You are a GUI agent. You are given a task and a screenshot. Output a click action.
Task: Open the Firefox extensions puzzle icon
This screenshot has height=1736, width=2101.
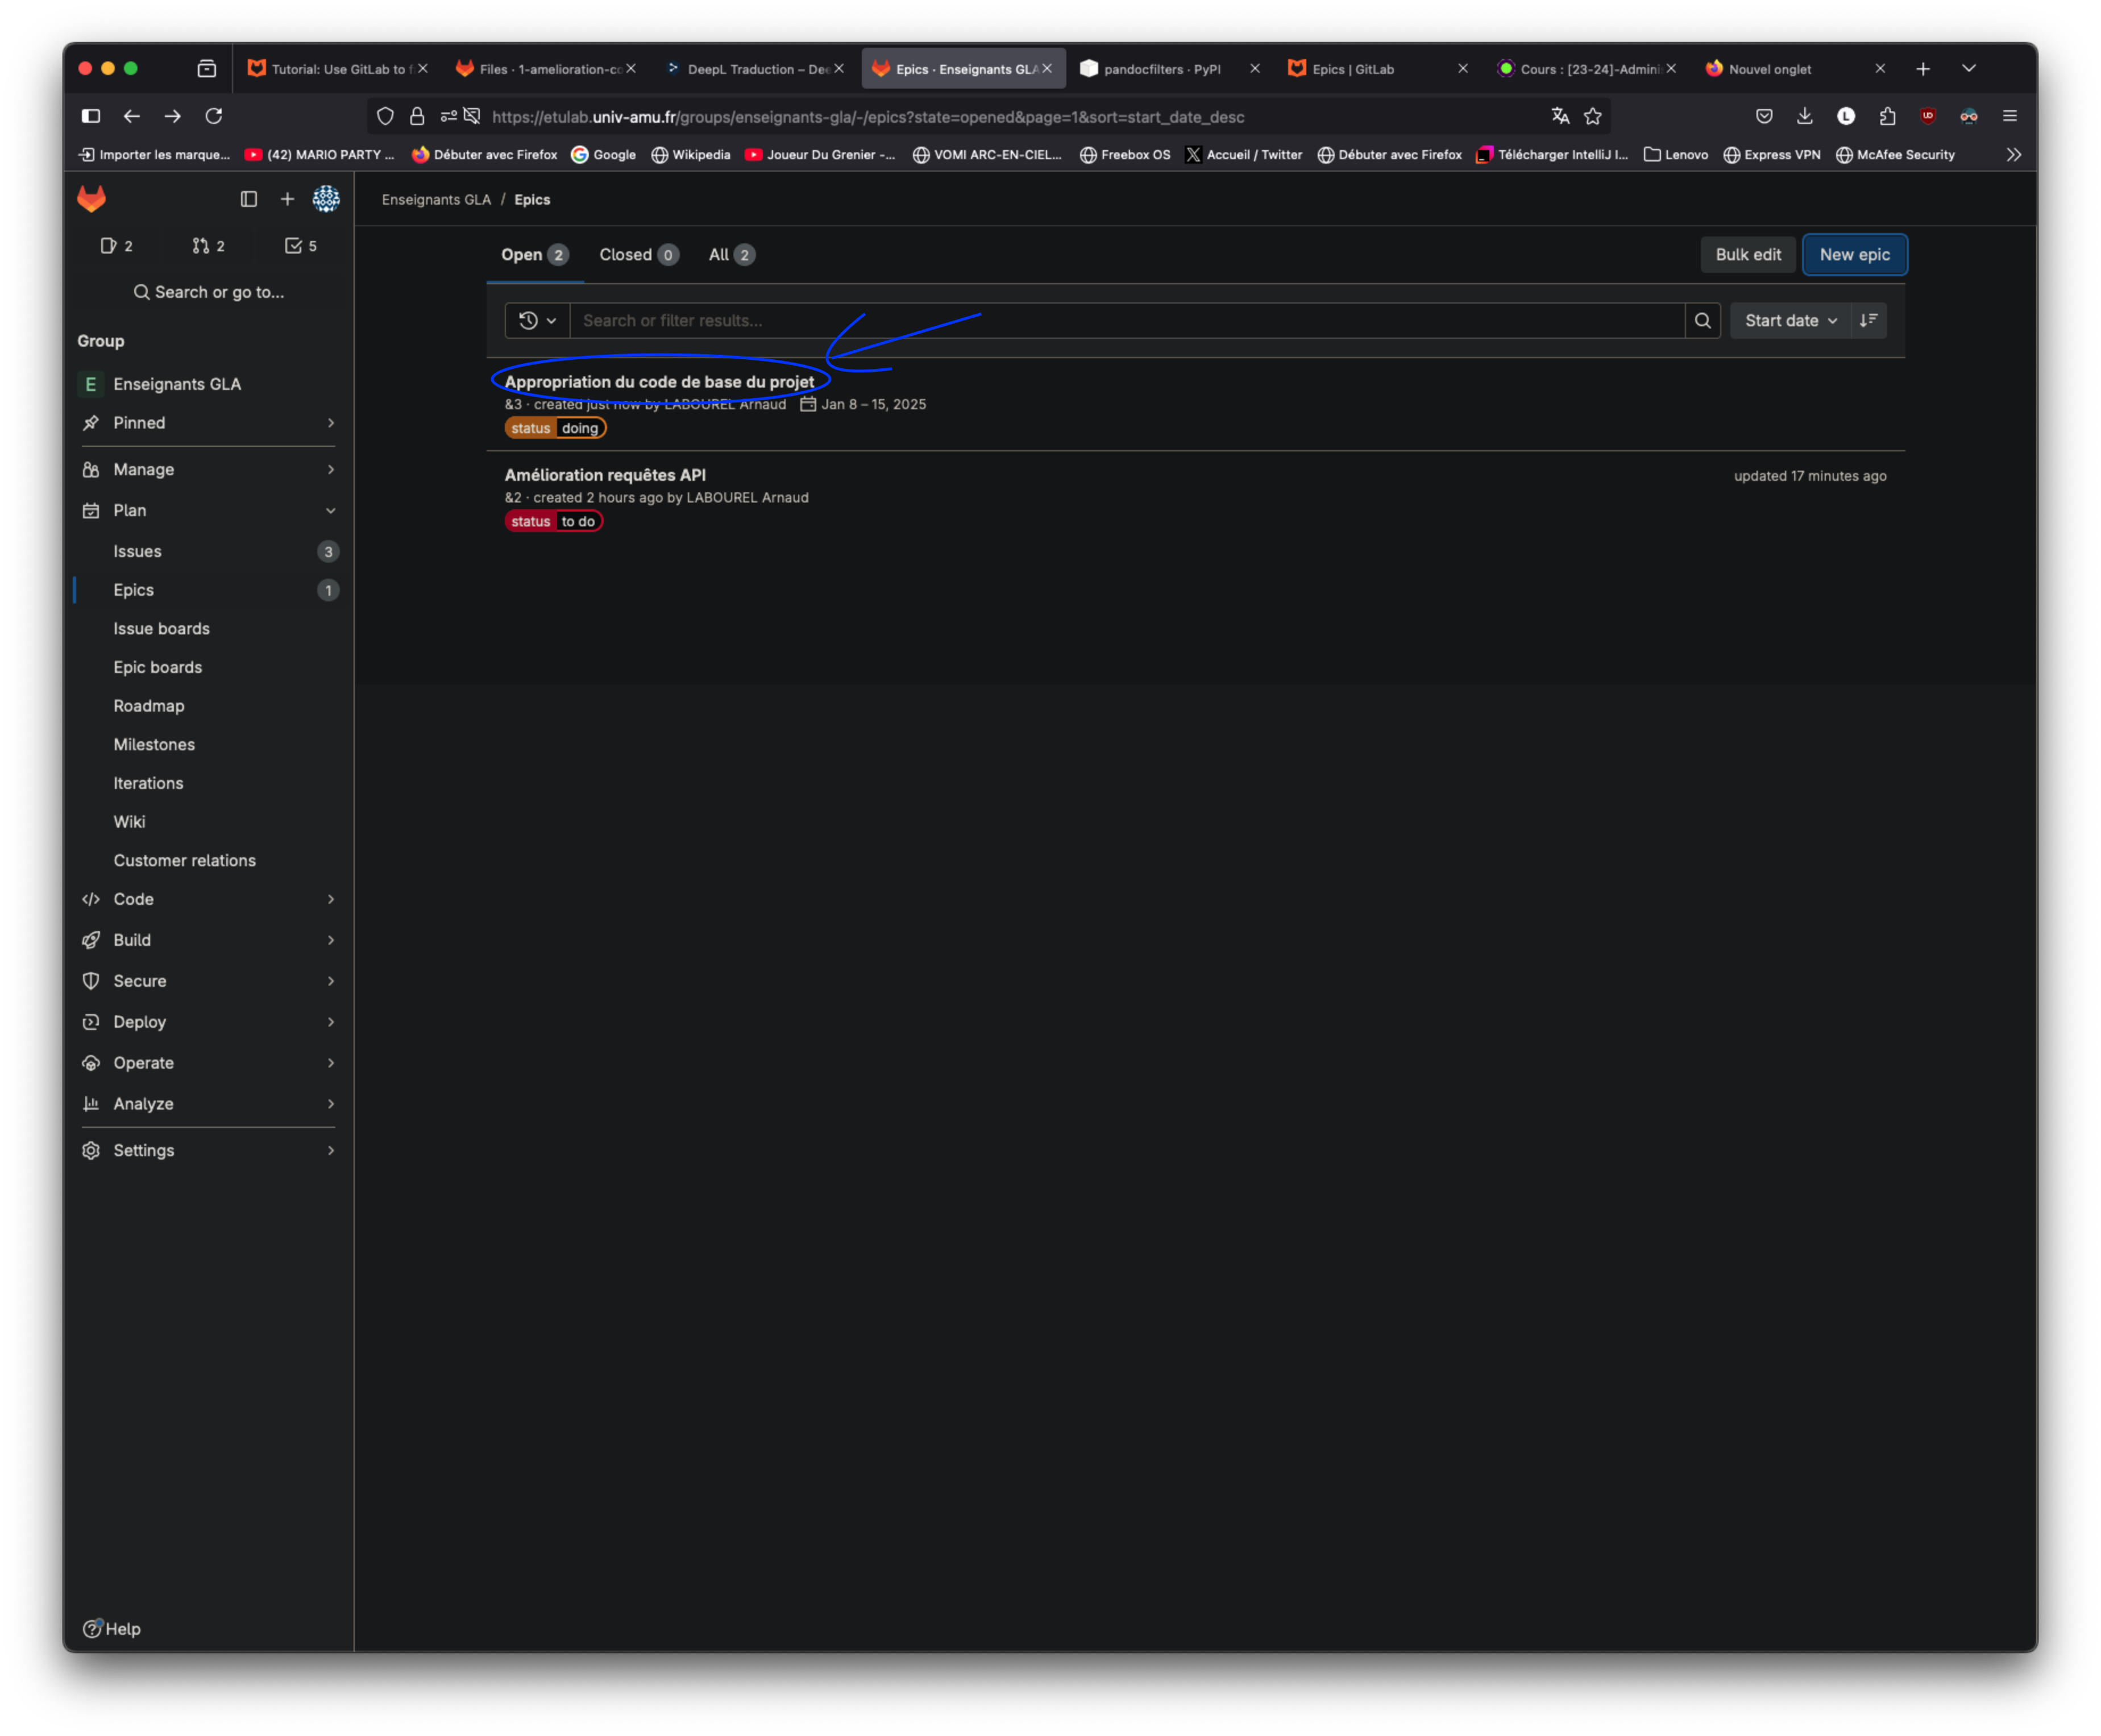point(1887,116)
